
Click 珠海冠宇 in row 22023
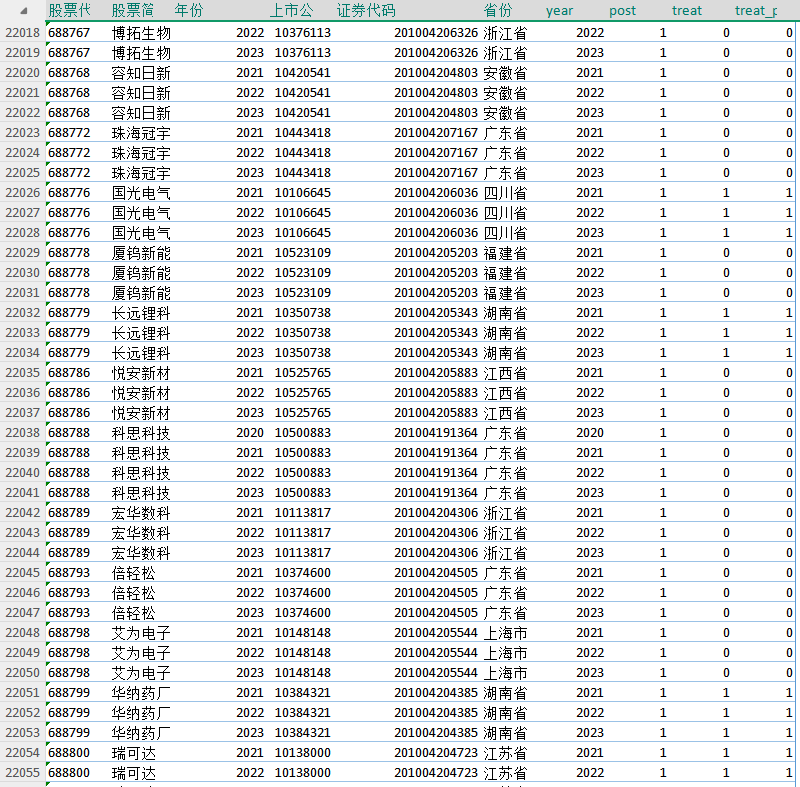tap(141, 133)
